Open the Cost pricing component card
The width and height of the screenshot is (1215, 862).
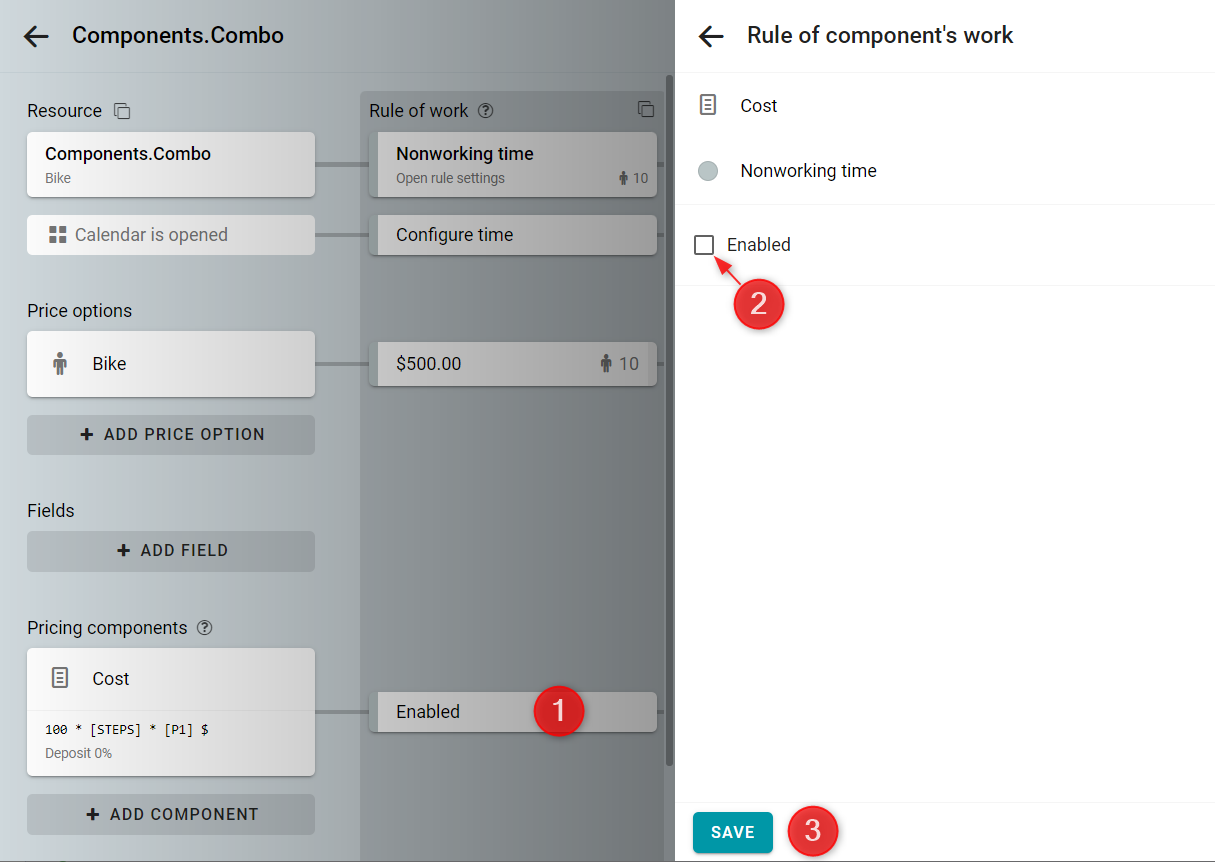coord(171,712)
